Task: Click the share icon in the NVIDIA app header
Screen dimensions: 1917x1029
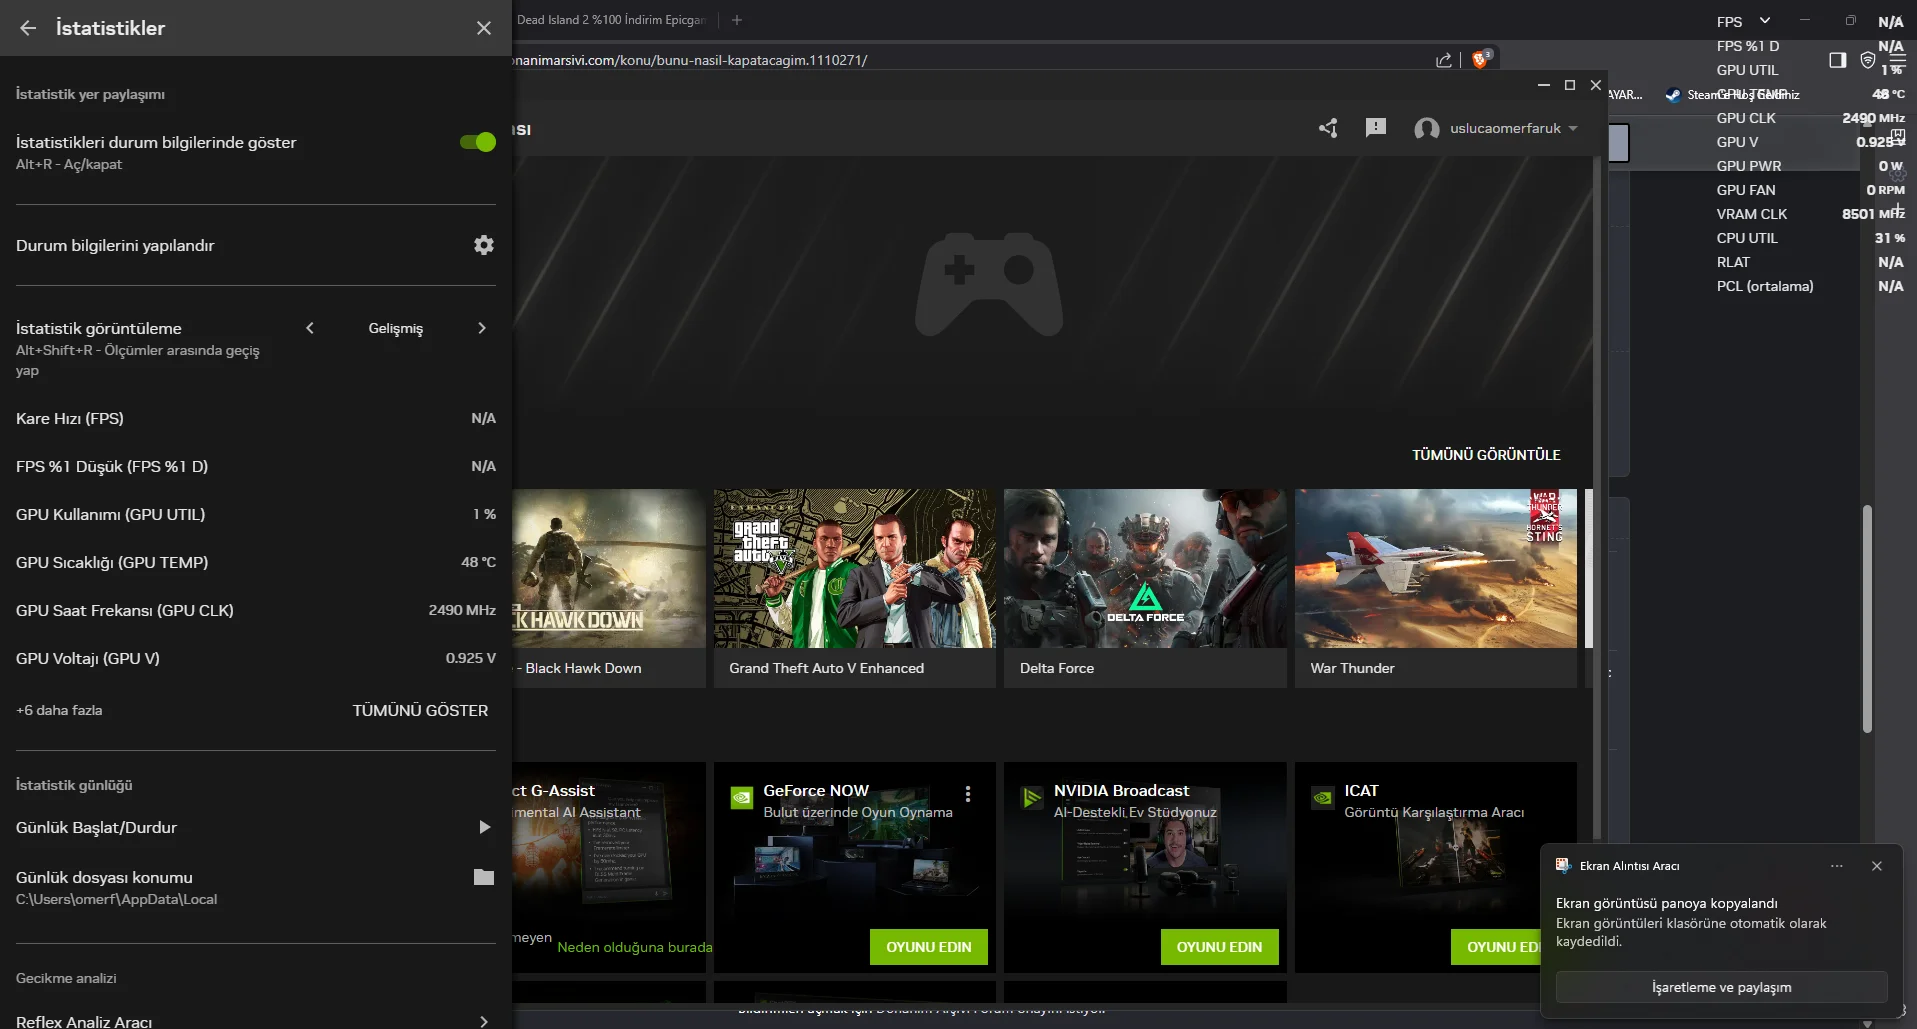Action: [x=1328, y=128]
